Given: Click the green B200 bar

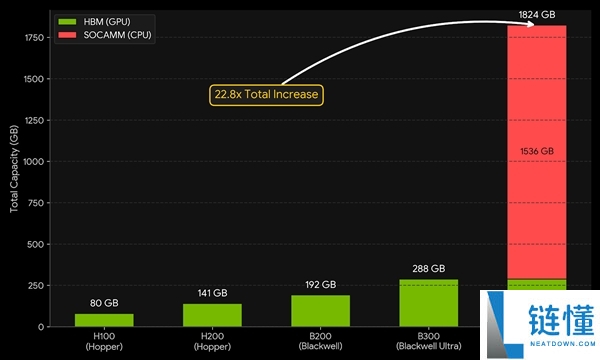Looking at the screenshot, I should (321, 311).
